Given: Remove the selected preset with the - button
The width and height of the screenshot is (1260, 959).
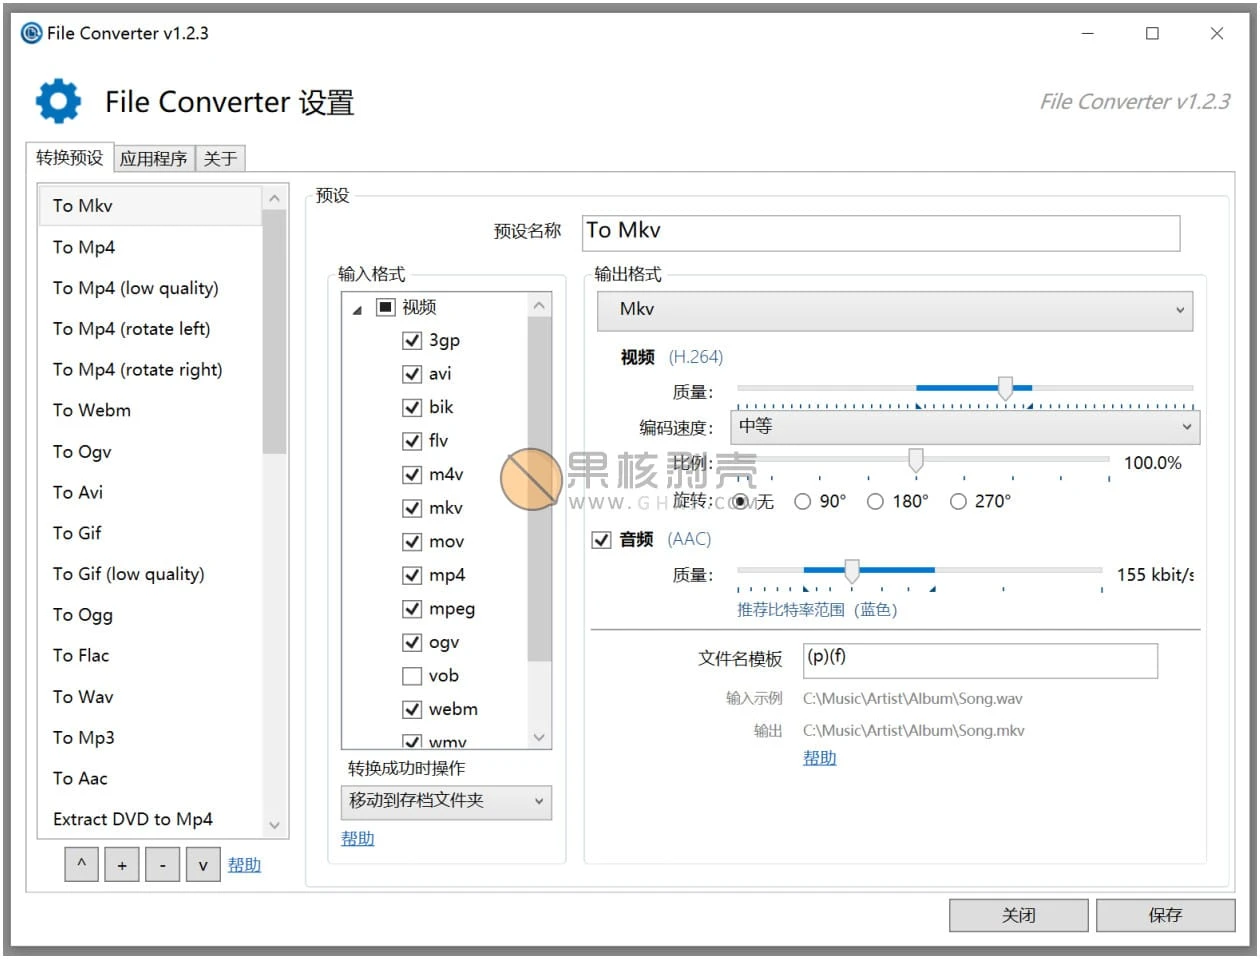Looking at the screenshot, I should [162, 864].
